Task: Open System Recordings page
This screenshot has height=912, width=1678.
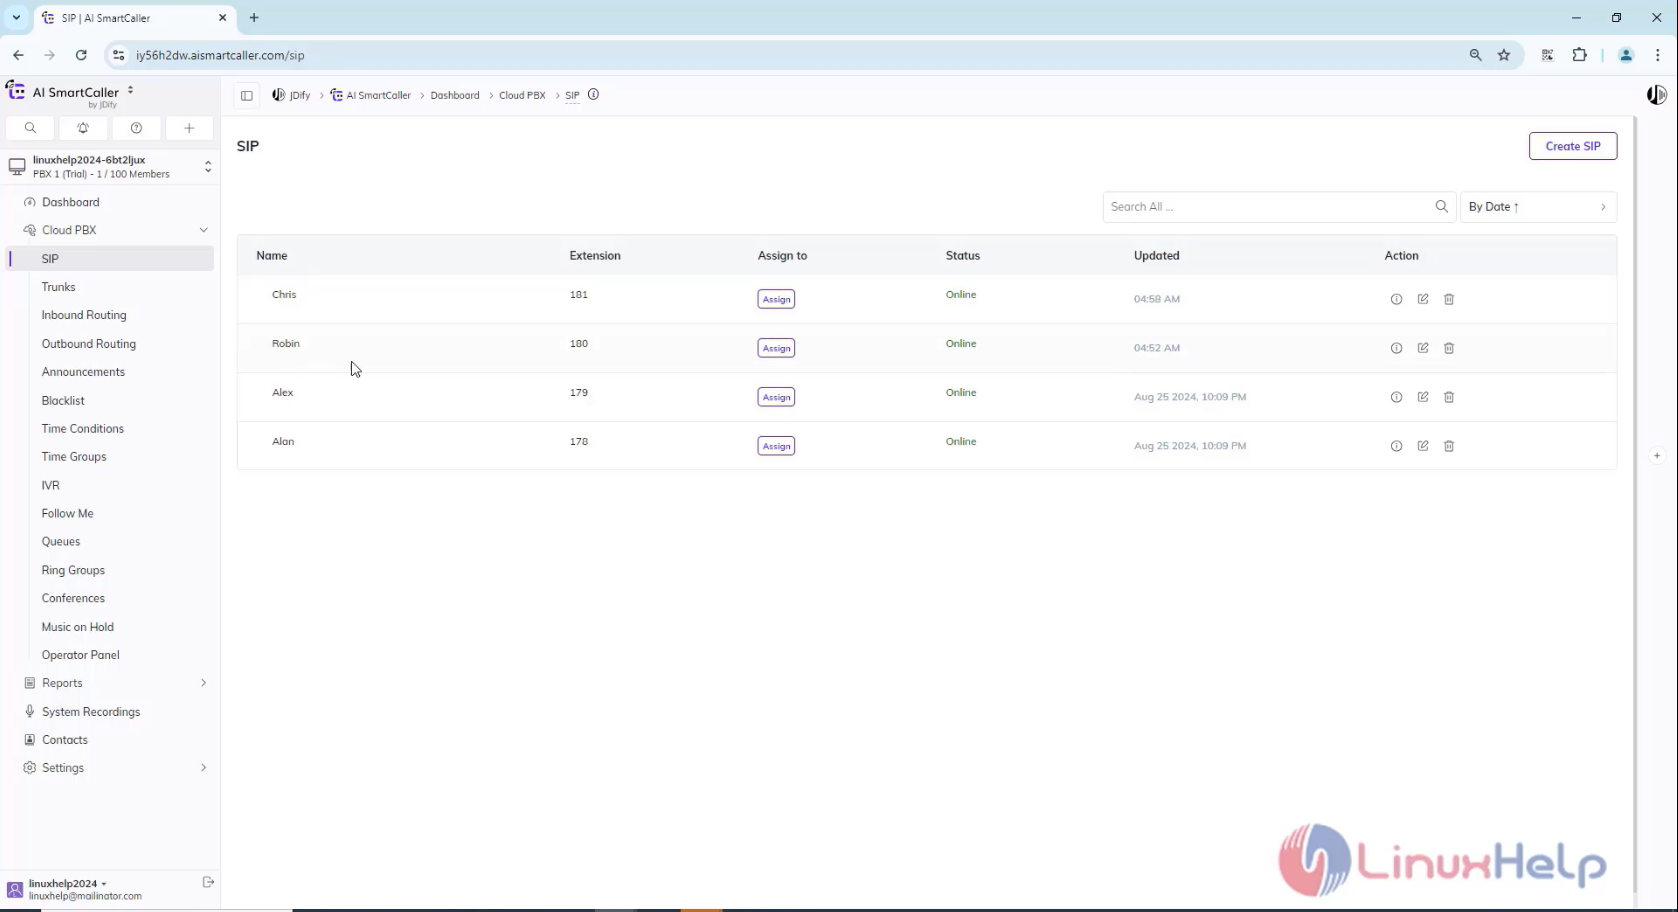Action: 90,712
